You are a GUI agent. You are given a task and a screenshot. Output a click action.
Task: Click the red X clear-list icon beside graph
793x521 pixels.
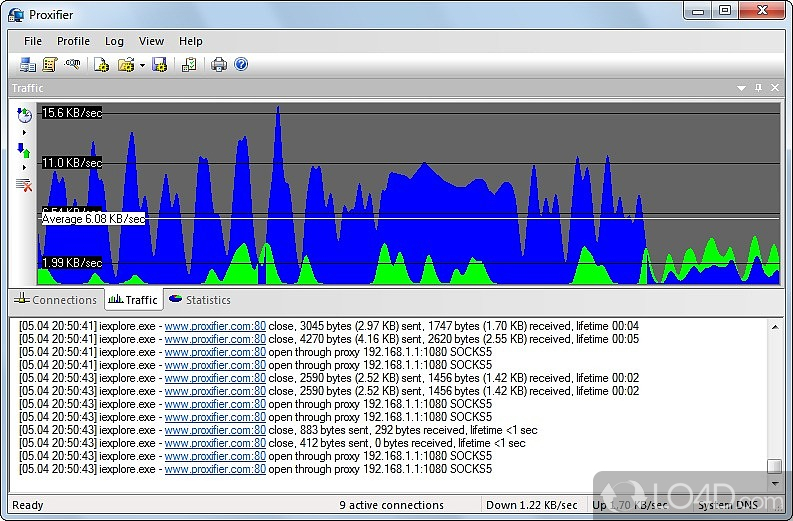24,184
